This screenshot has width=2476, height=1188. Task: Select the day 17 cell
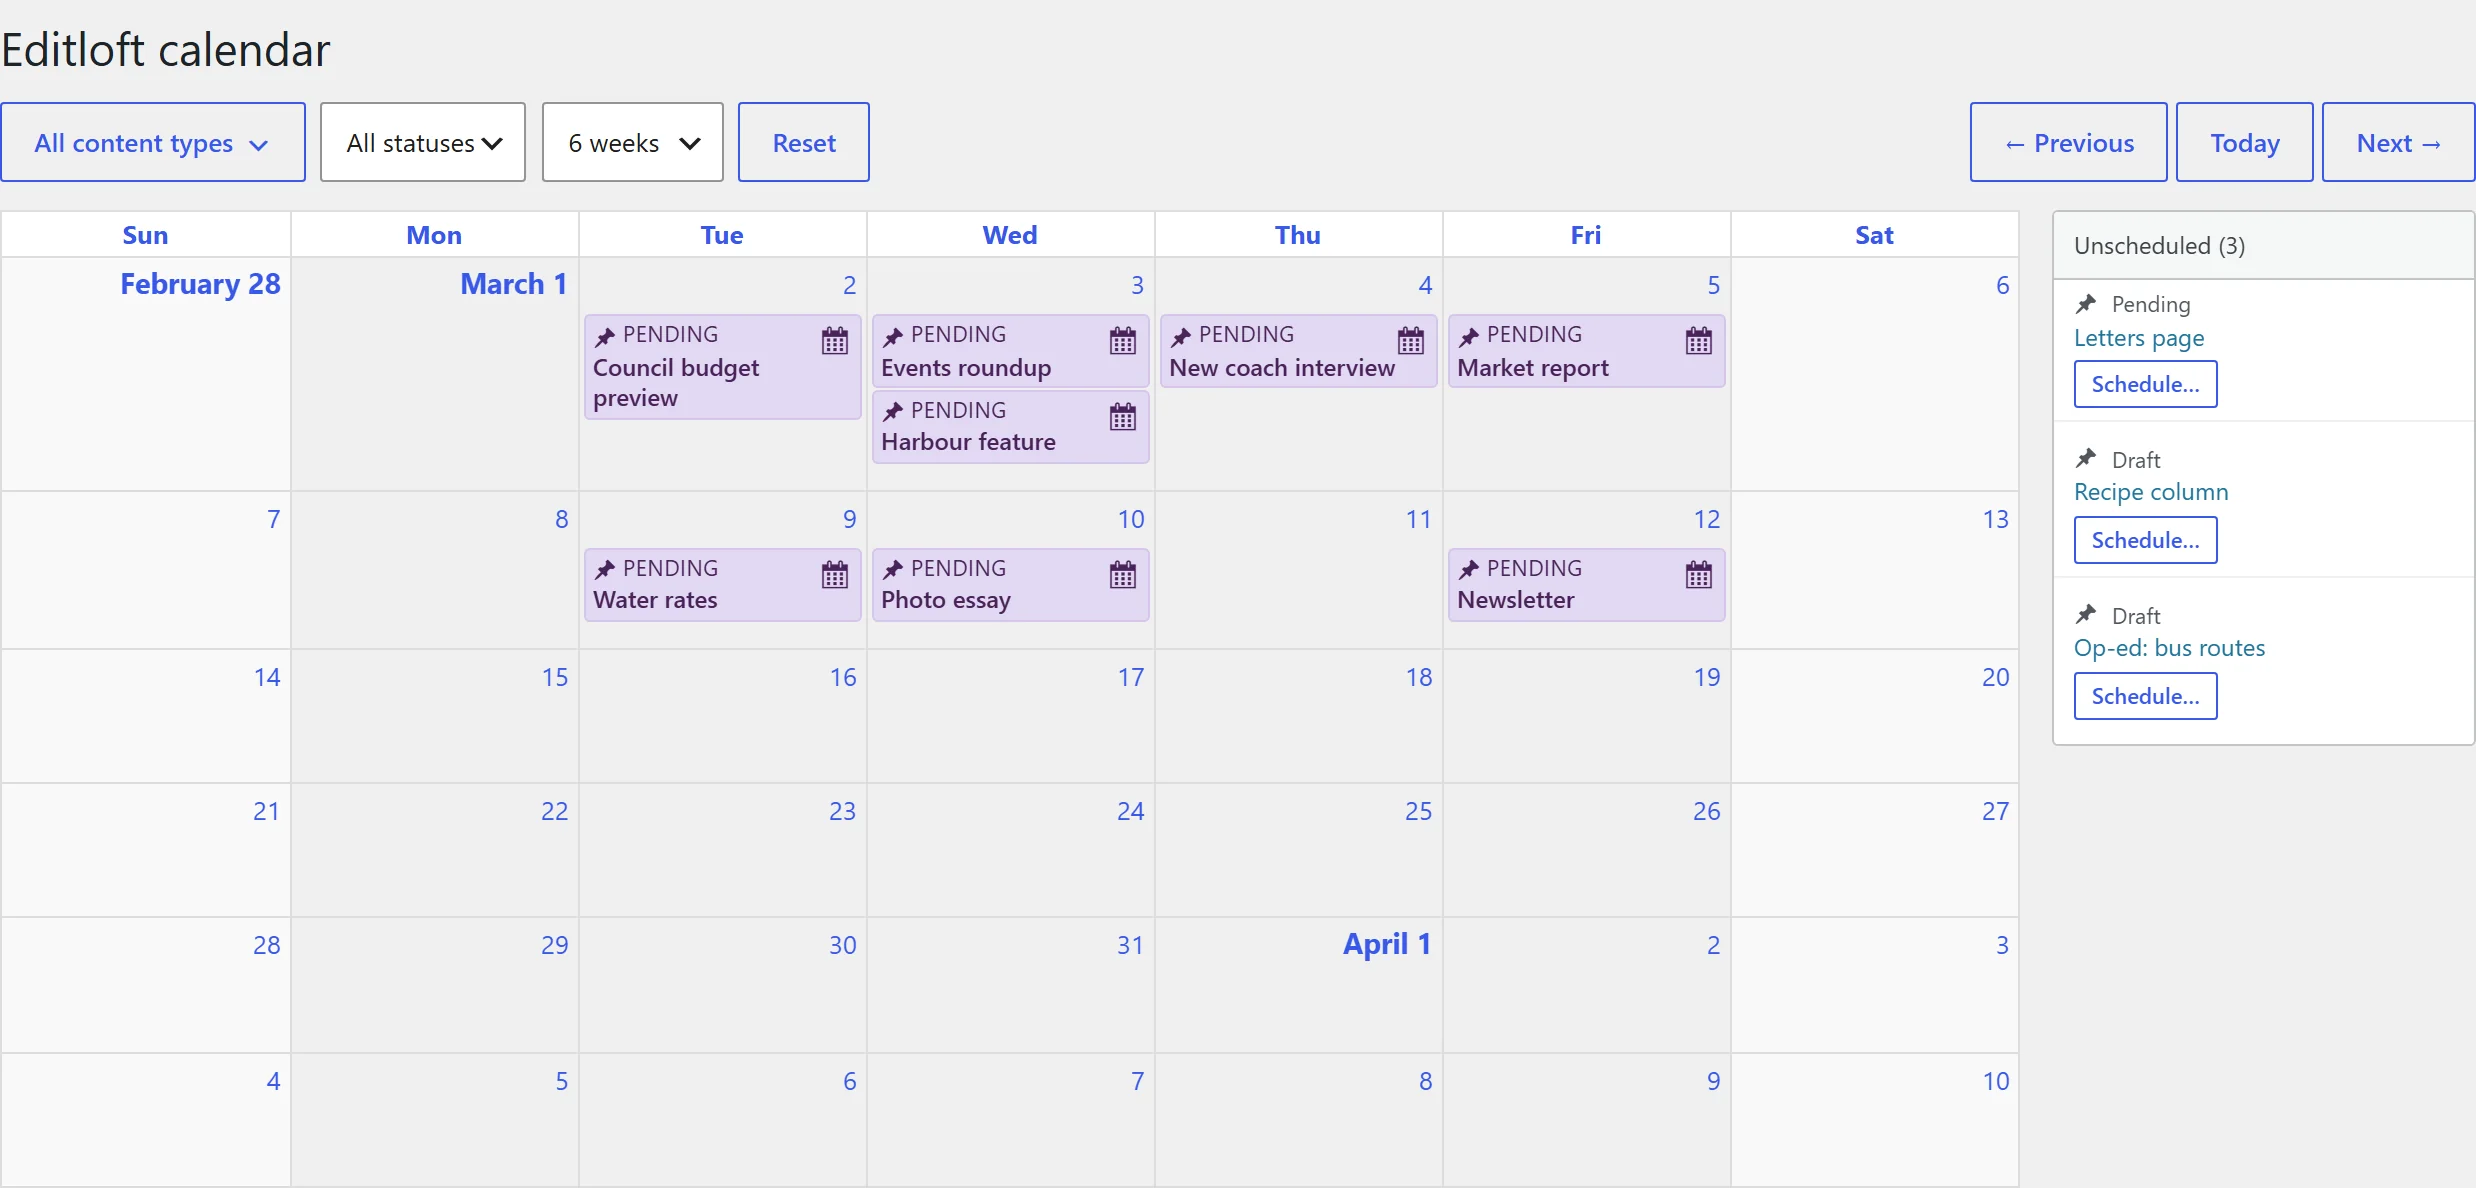1011,716
